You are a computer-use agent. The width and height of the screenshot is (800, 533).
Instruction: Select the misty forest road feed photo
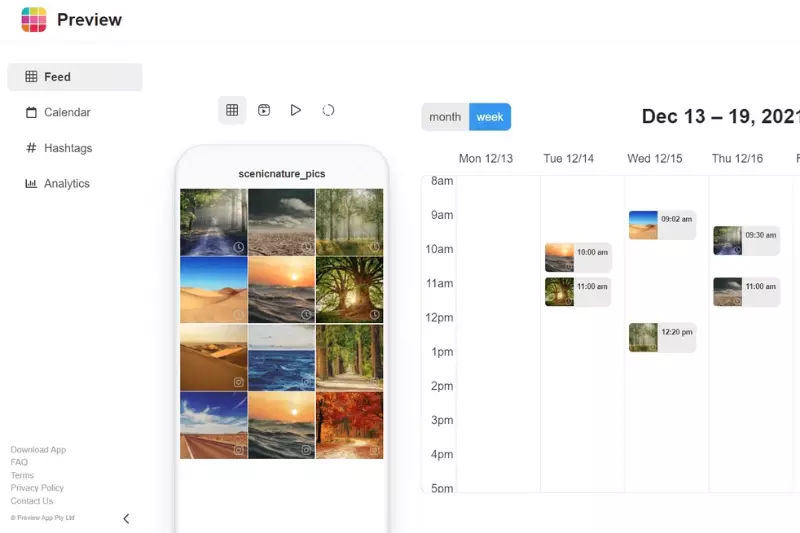[x=214, y=222]
